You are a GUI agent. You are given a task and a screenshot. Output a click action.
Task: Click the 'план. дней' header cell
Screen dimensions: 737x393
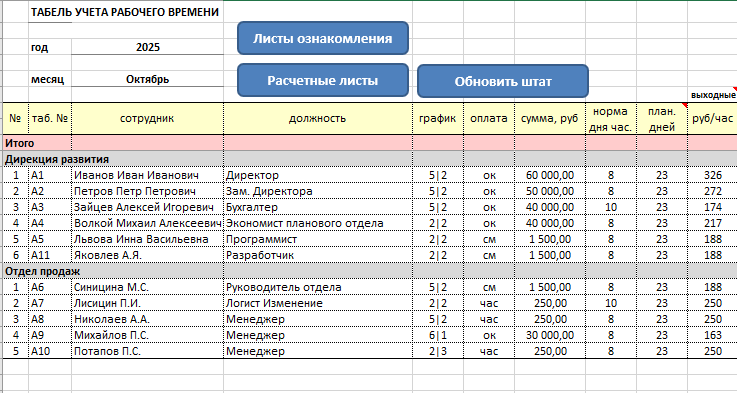662,119
